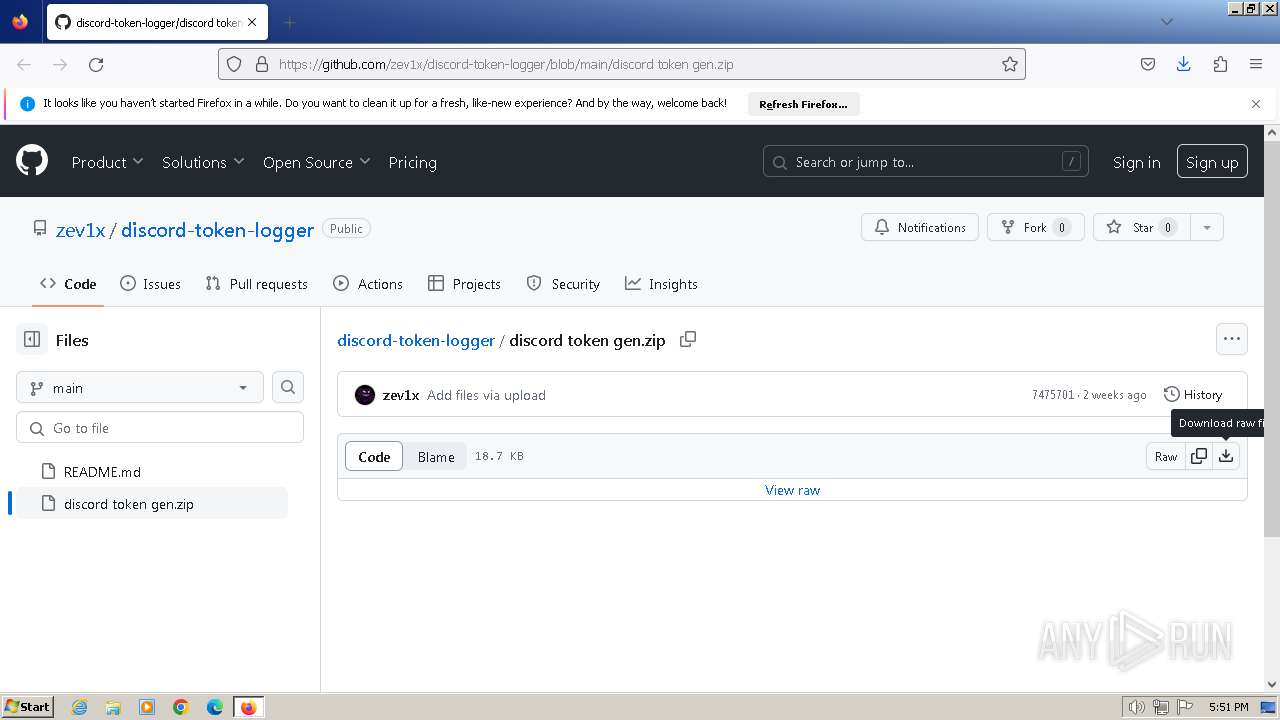This screenshot has width=1280, height=720.
Task: Click the Sign up button
Action: (1212, 162)
